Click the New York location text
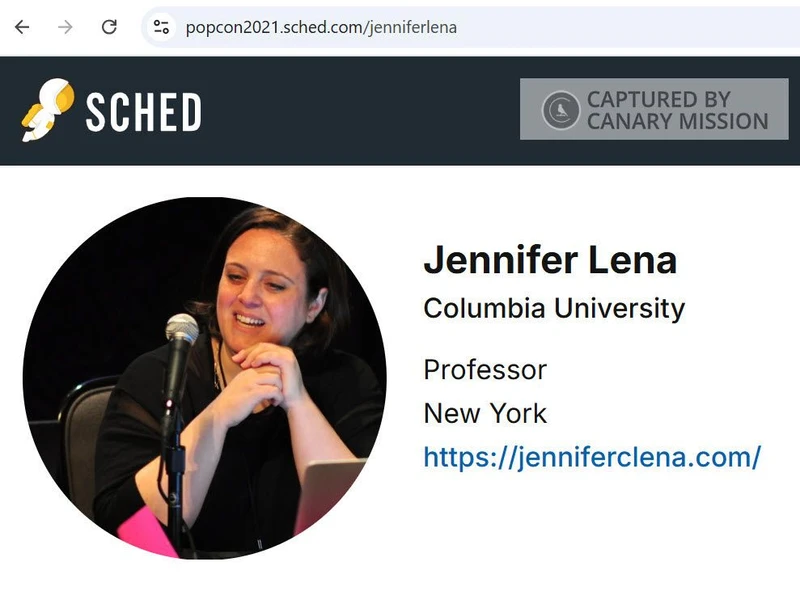This screenshot has height=599, width=800. [485, 413]
